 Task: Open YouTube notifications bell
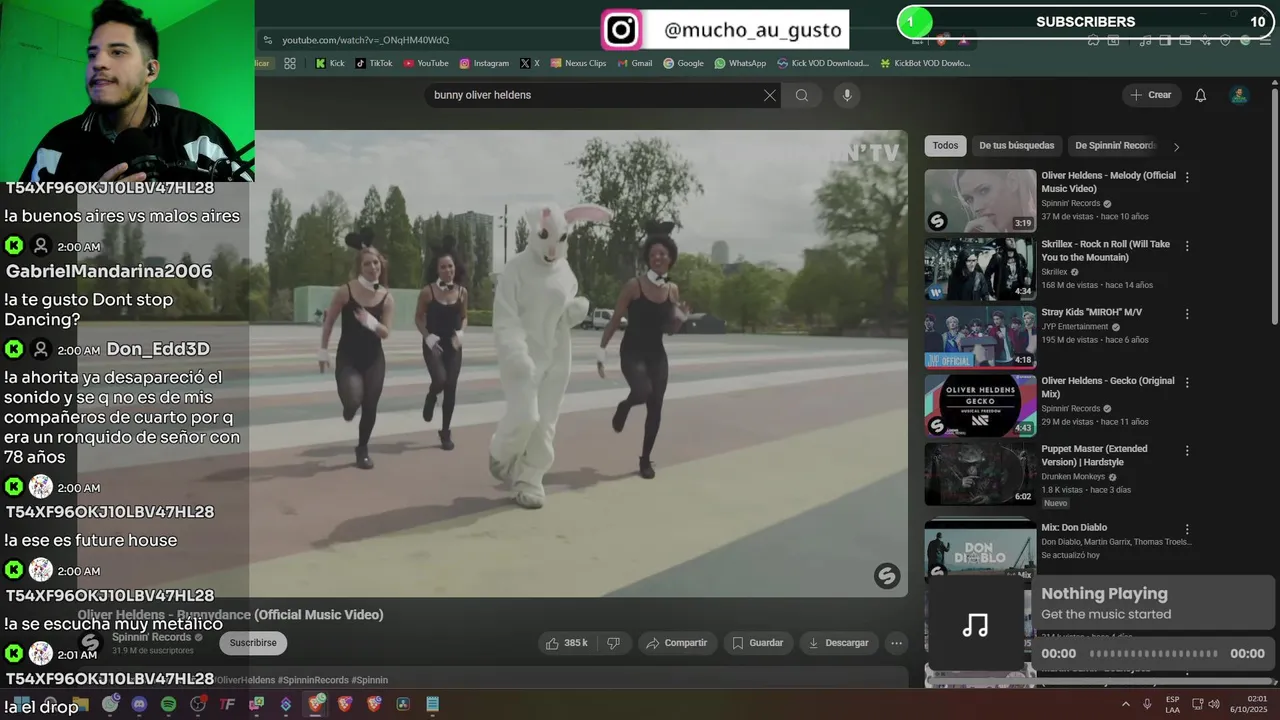1201,95
